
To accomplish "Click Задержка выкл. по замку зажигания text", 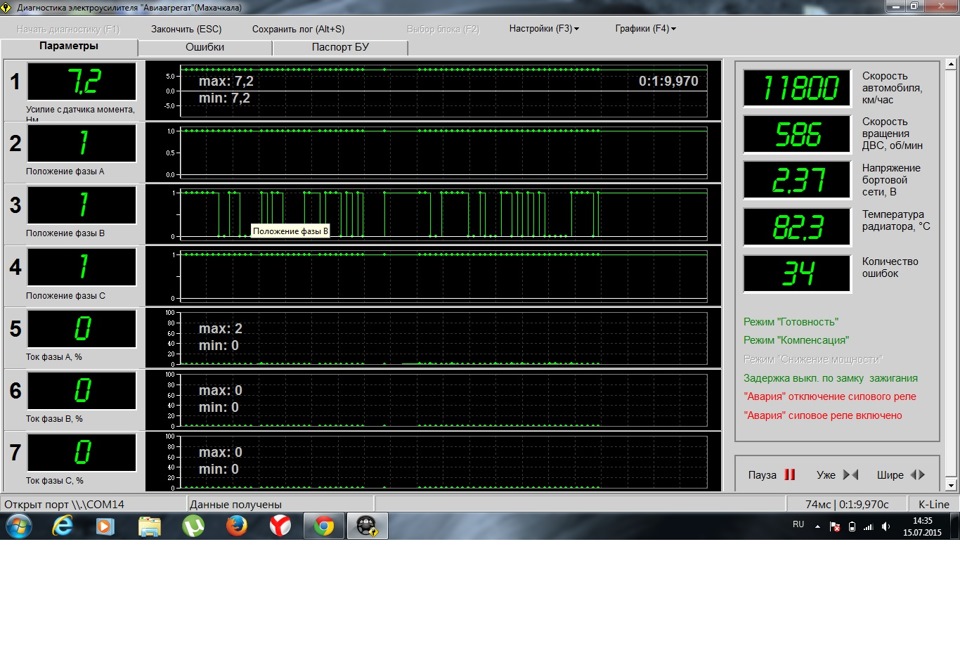I will coord(830,378).
